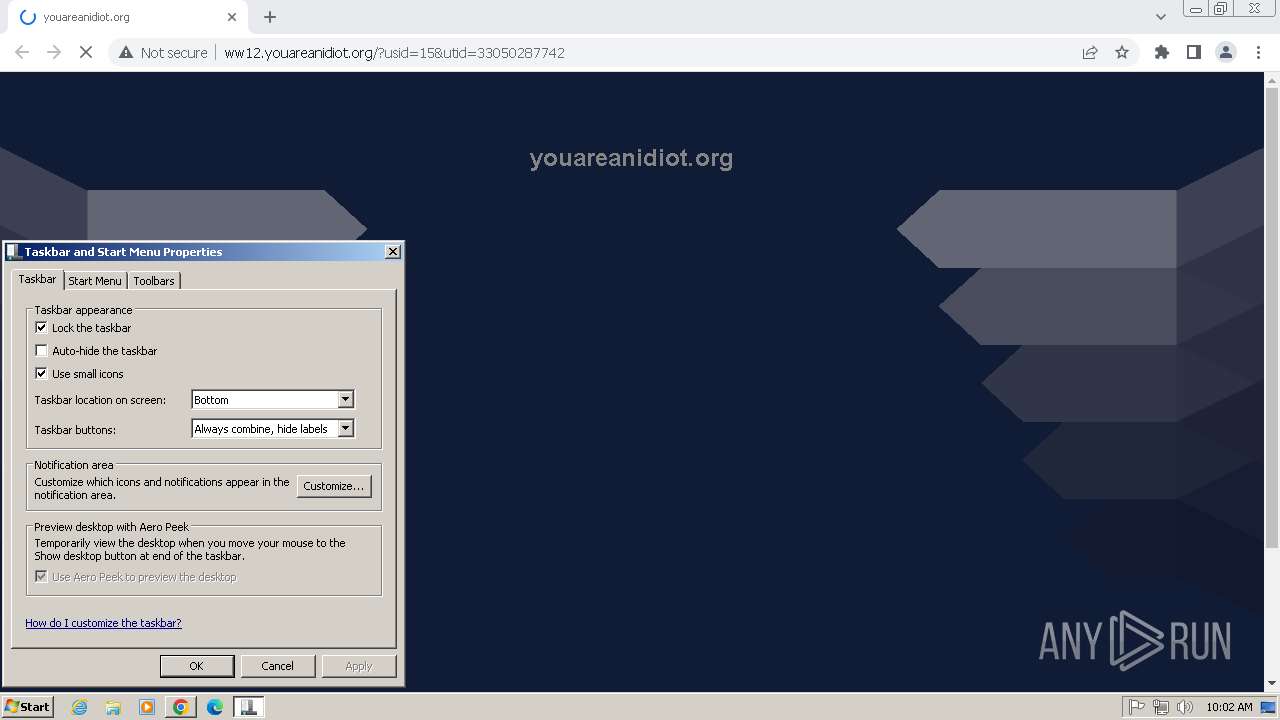Select Taskbar Properties taskbar button
Screen dimensions: 1280x720
click(x=248, y=707)
